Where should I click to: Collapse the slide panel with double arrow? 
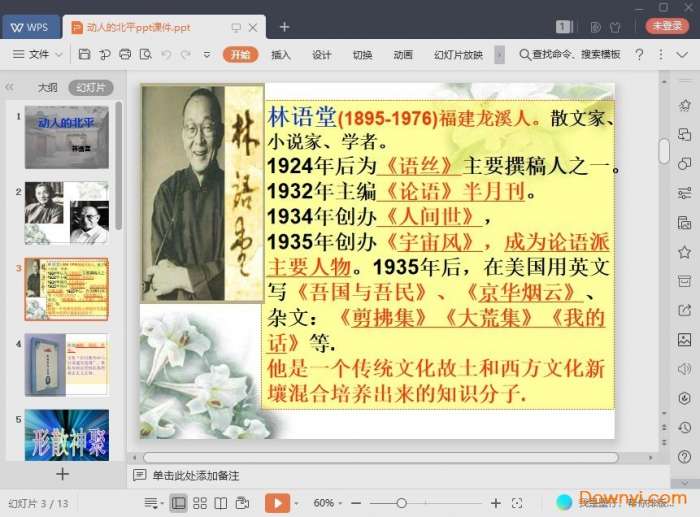click(x=9, y=88)
